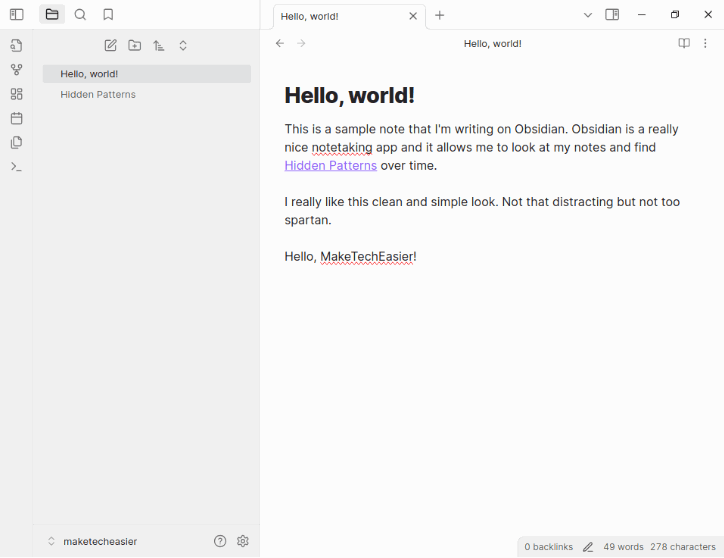Change sort order icon
The height and width of the screenshot is (558, 724).
click(158, 45)
